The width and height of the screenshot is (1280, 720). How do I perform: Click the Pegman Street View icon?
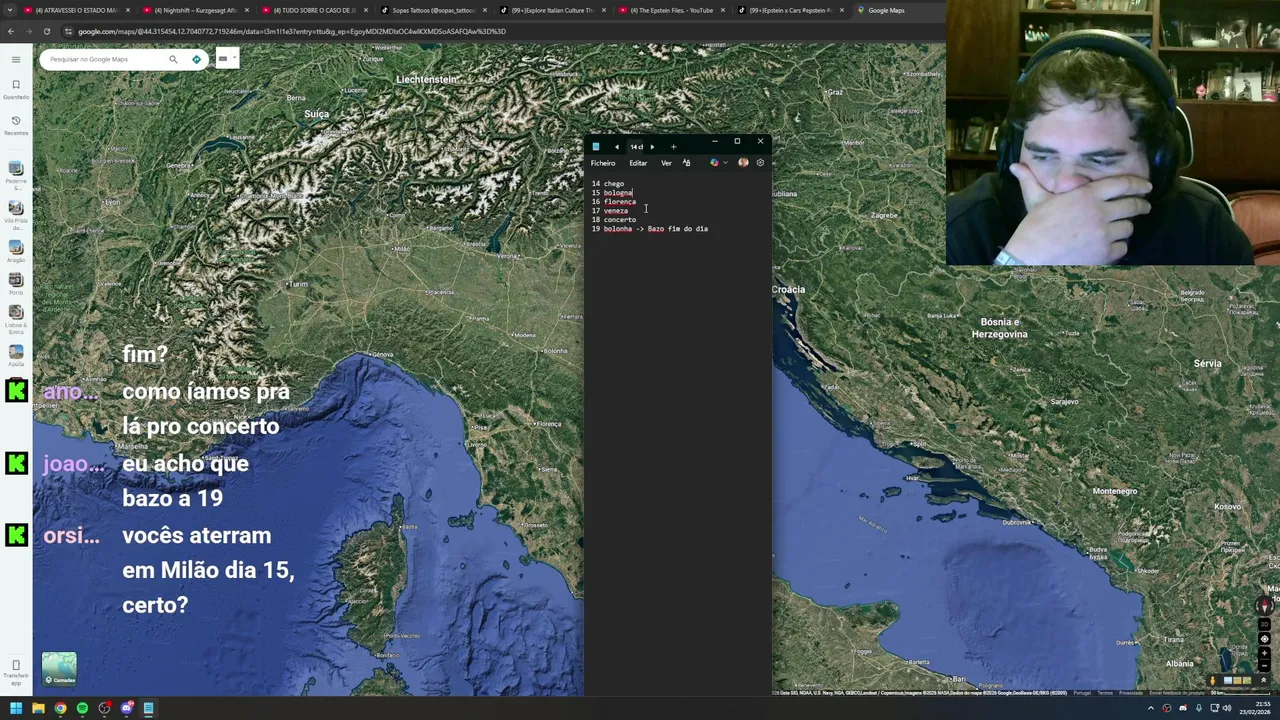coord(1213,680)
